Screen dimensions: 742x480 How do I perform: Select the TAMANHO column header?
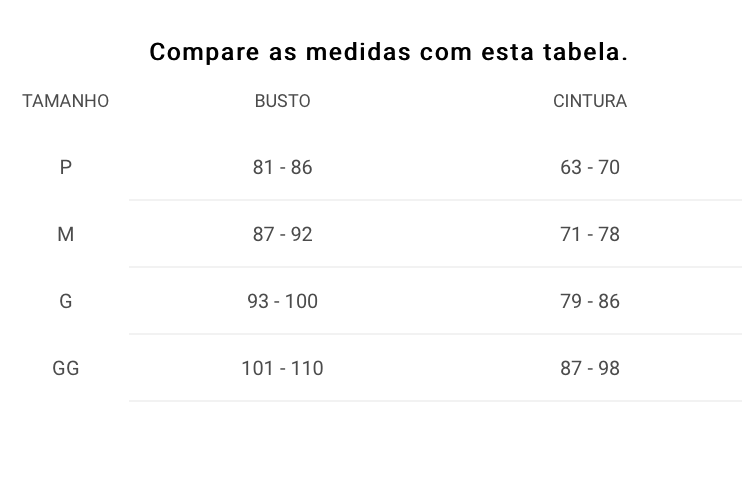click(x=65, y=101)
